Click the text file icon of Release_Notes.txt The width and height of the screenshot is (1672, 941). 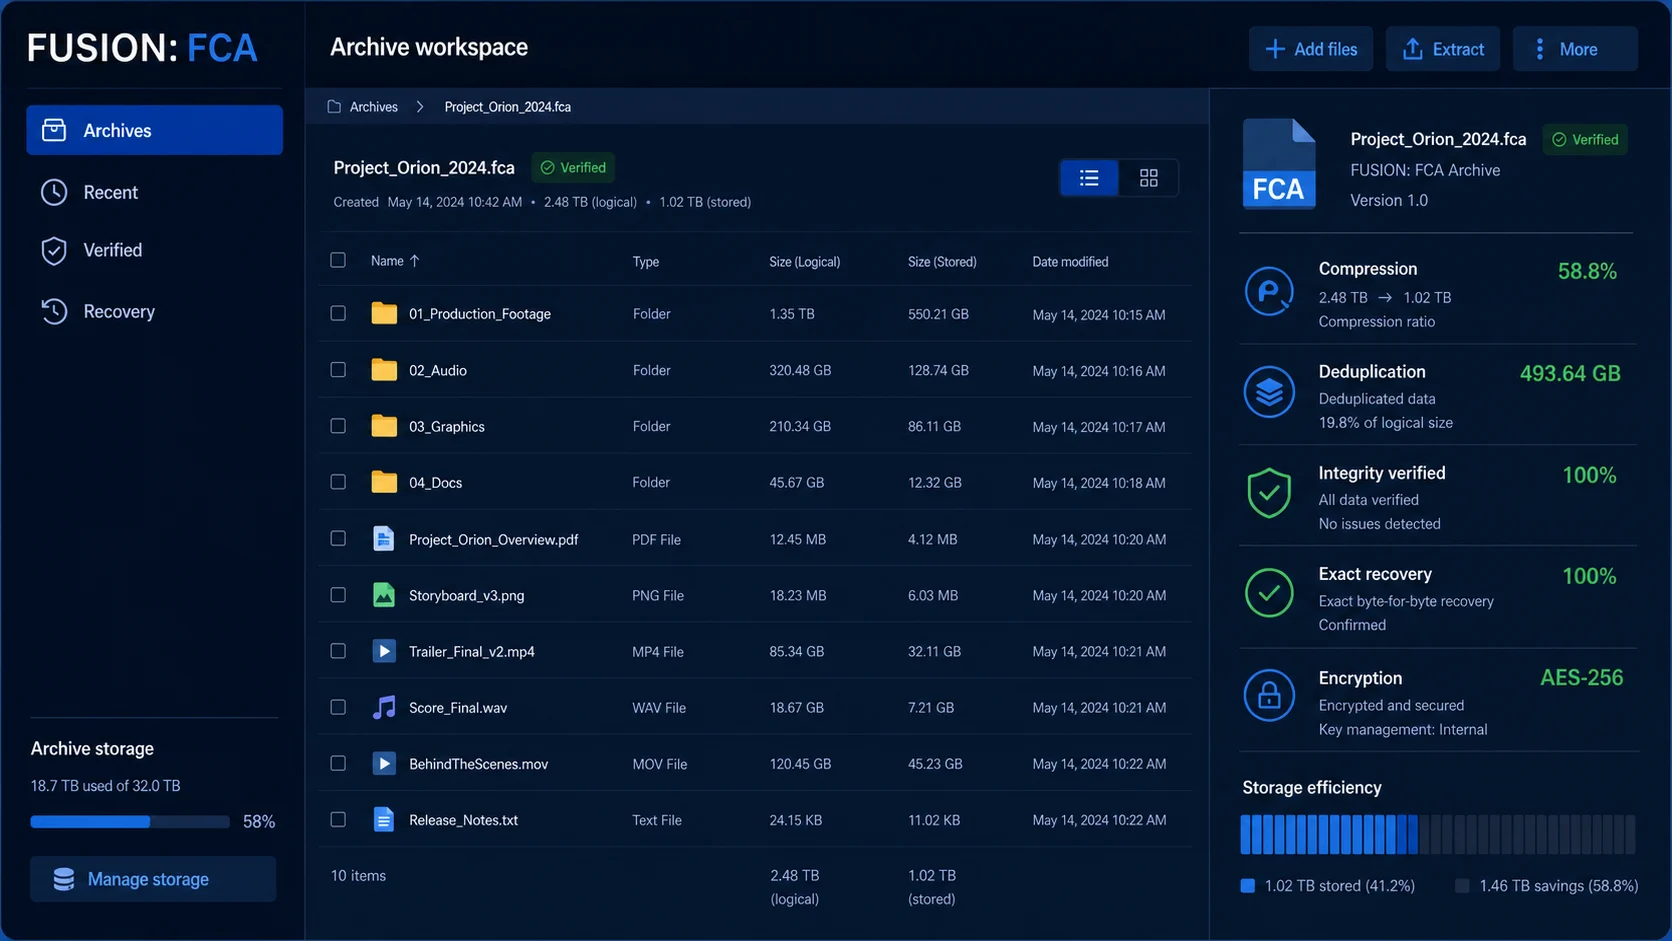point(383,819)
